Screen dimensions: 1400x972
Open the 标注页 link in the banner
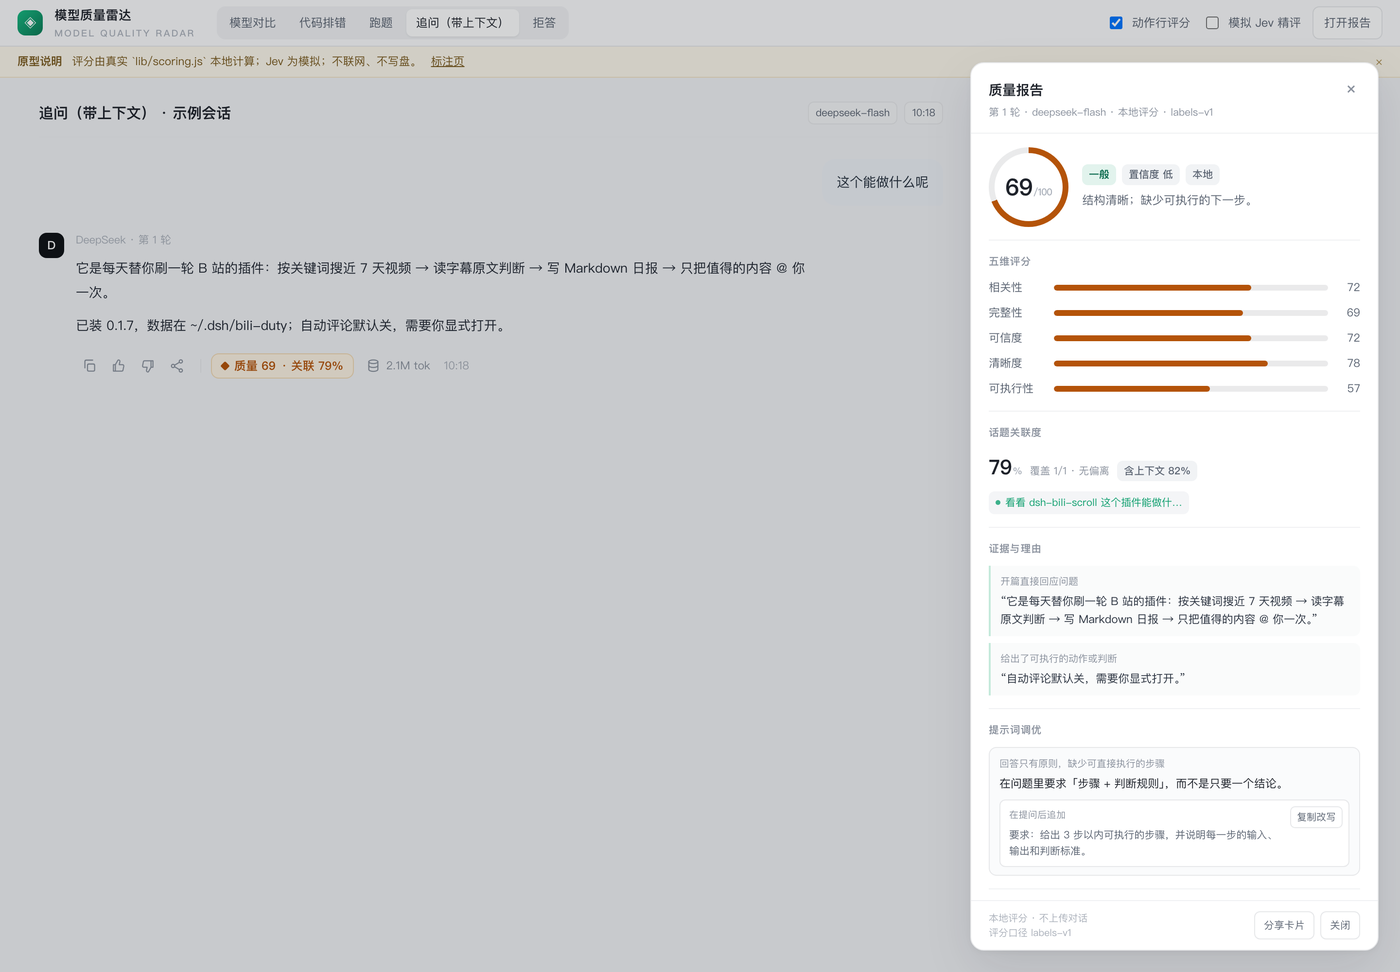(x=447, y=62)
